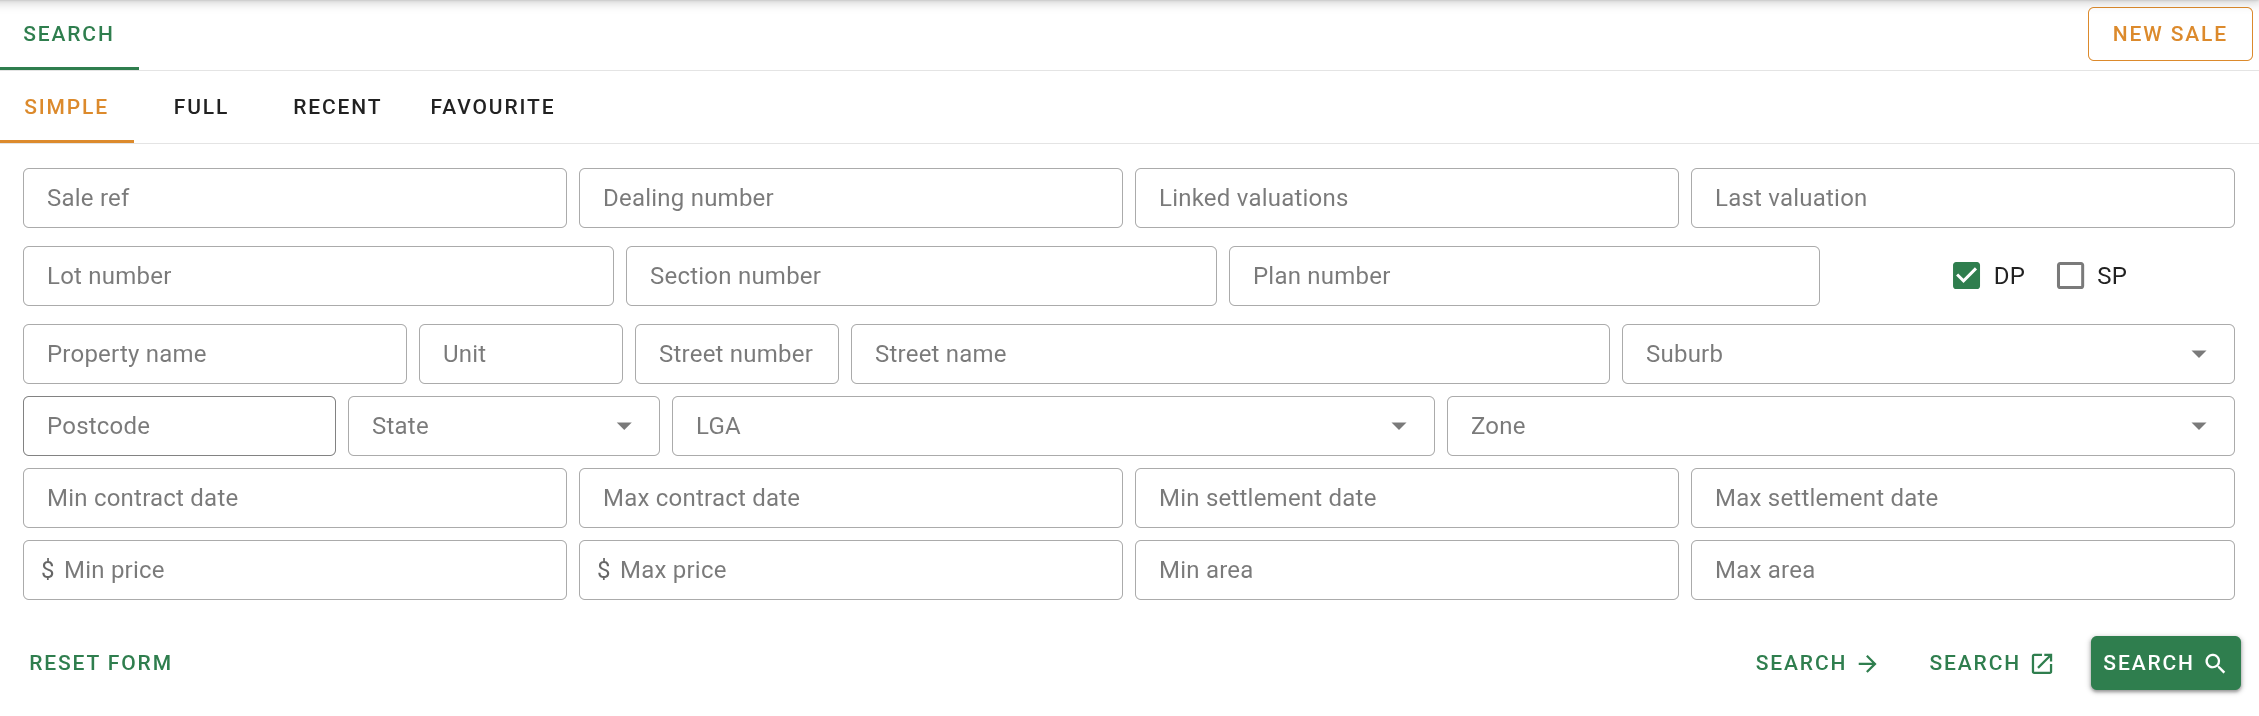The width and height of the screenshot is (2259, 716).
Task: Click the Plan number field
Action: [x=1524, y=276]
